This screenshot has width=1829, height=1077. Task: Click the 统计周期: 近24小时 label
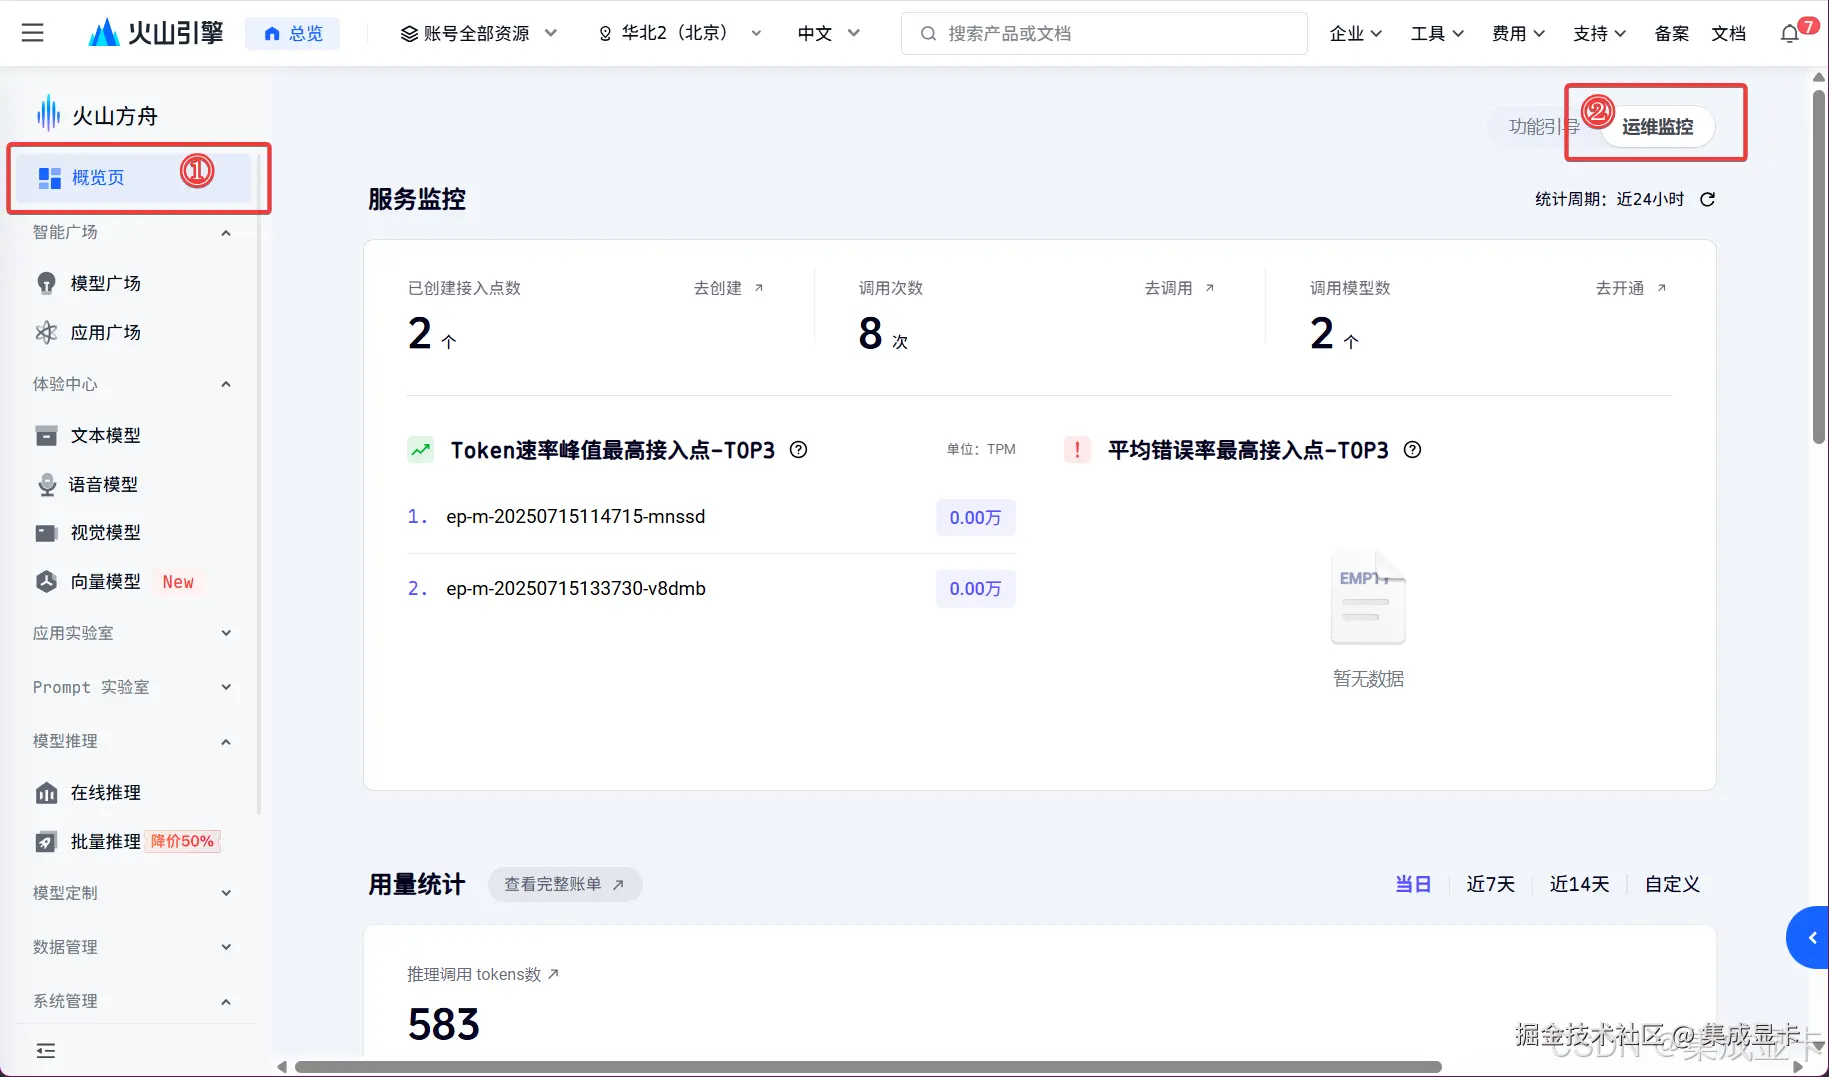point(1610,199)
